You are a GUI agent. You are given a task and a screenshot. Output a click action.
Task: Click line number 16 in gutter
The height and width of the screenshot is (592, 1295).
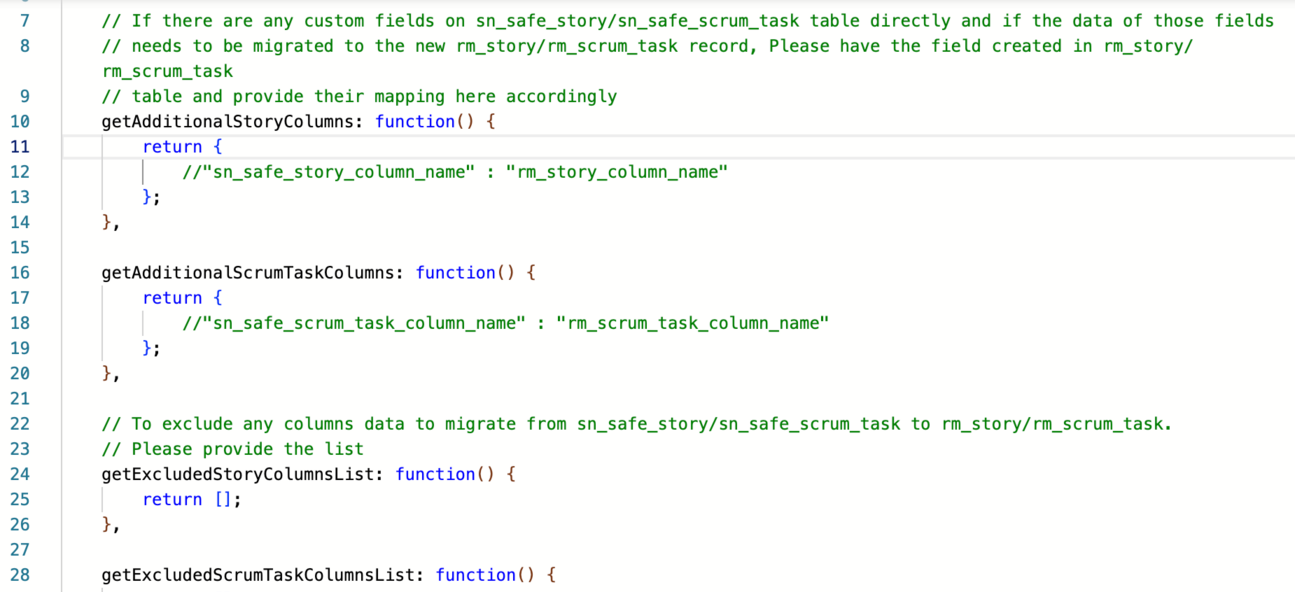tap(20, 272)
